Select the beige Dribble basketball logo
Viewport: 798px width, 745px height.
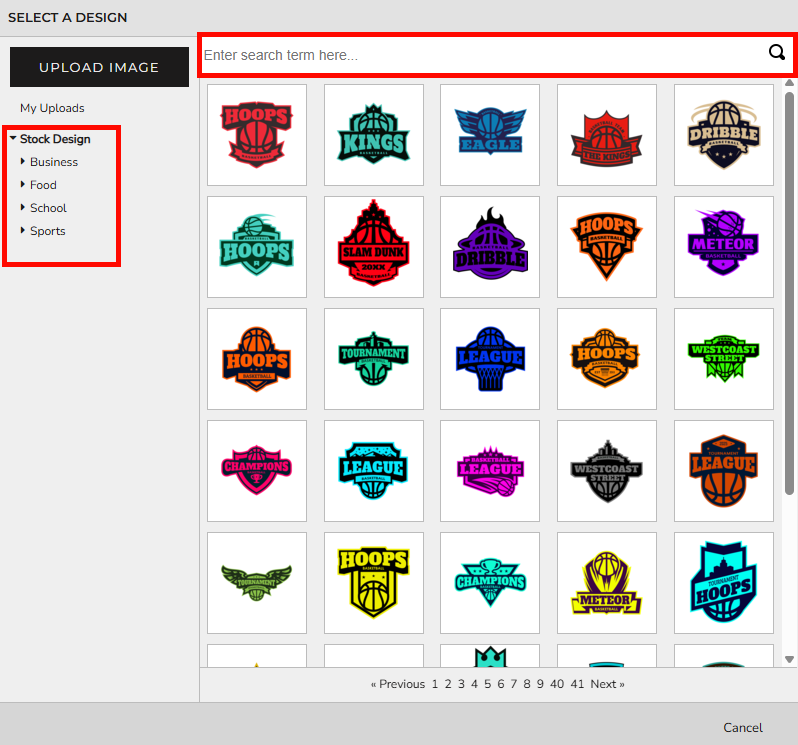(x=723, y=134)
